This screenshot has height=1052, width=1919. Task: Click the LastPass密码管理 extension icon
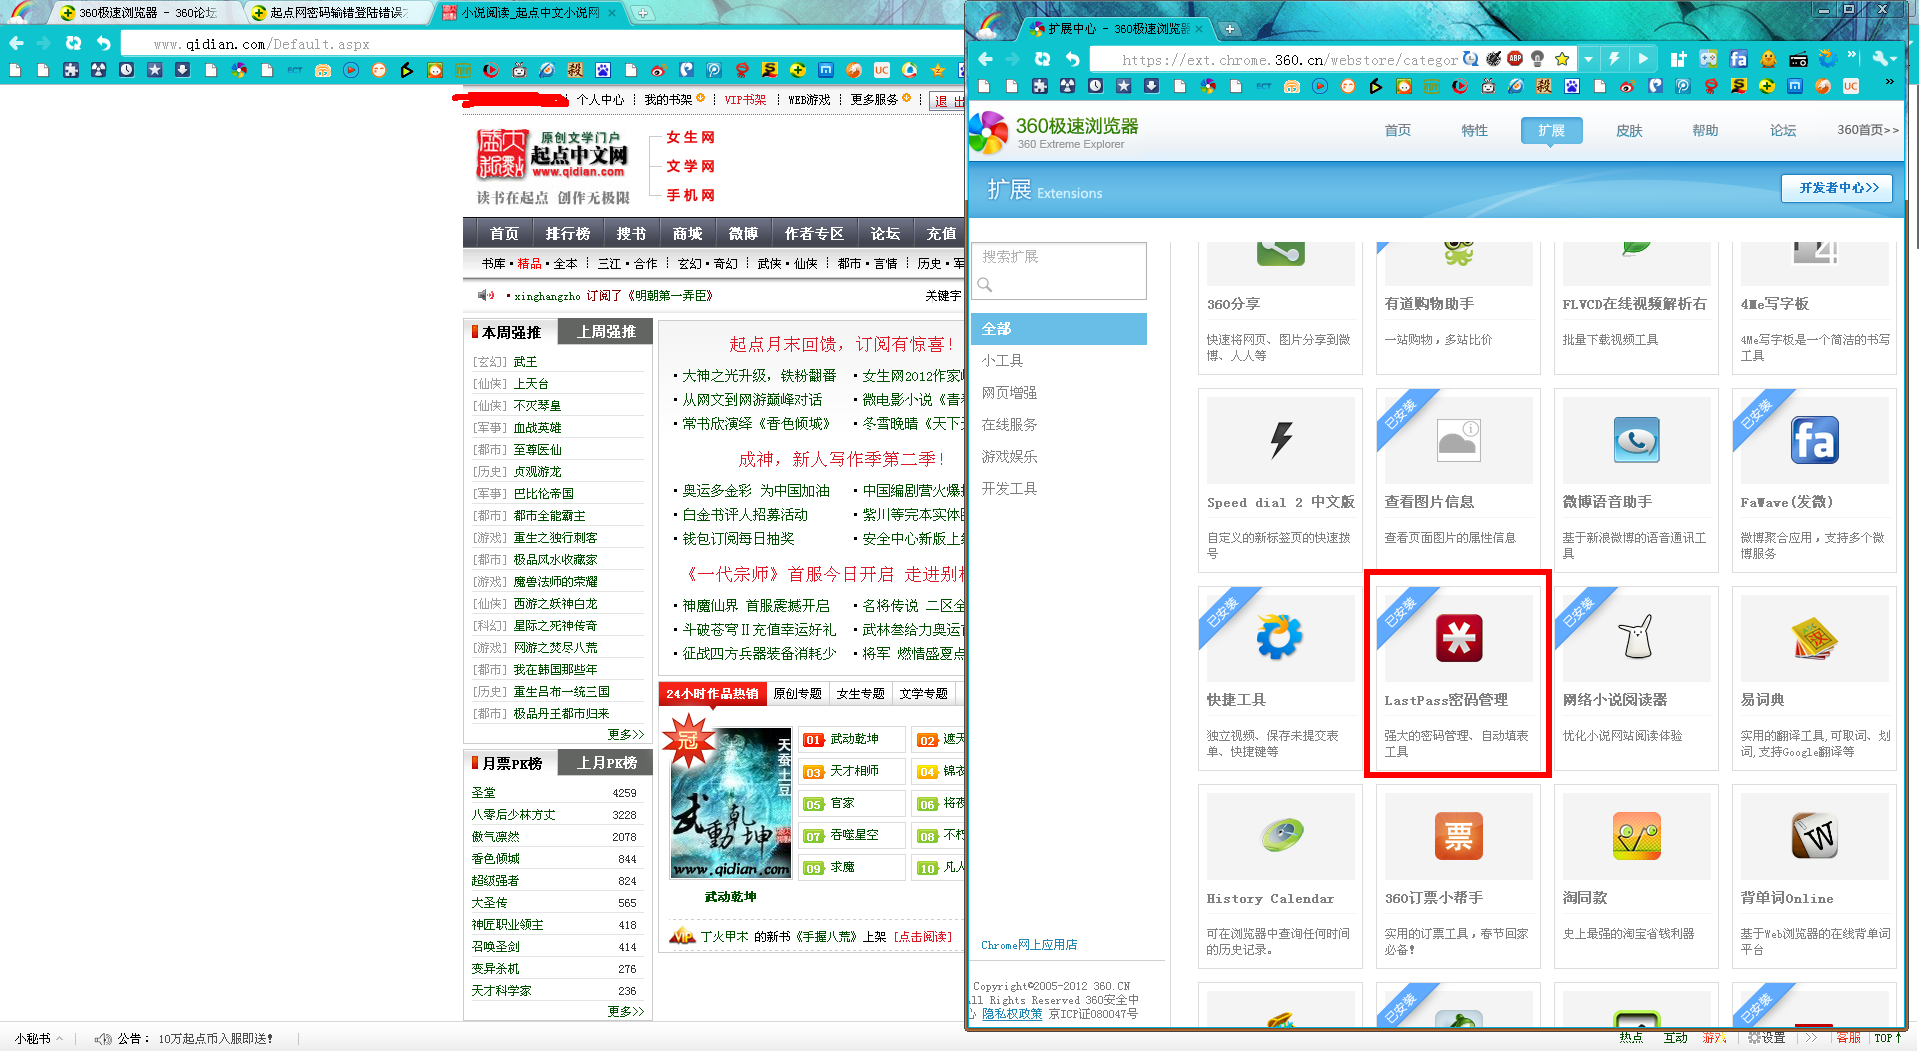1458,638
